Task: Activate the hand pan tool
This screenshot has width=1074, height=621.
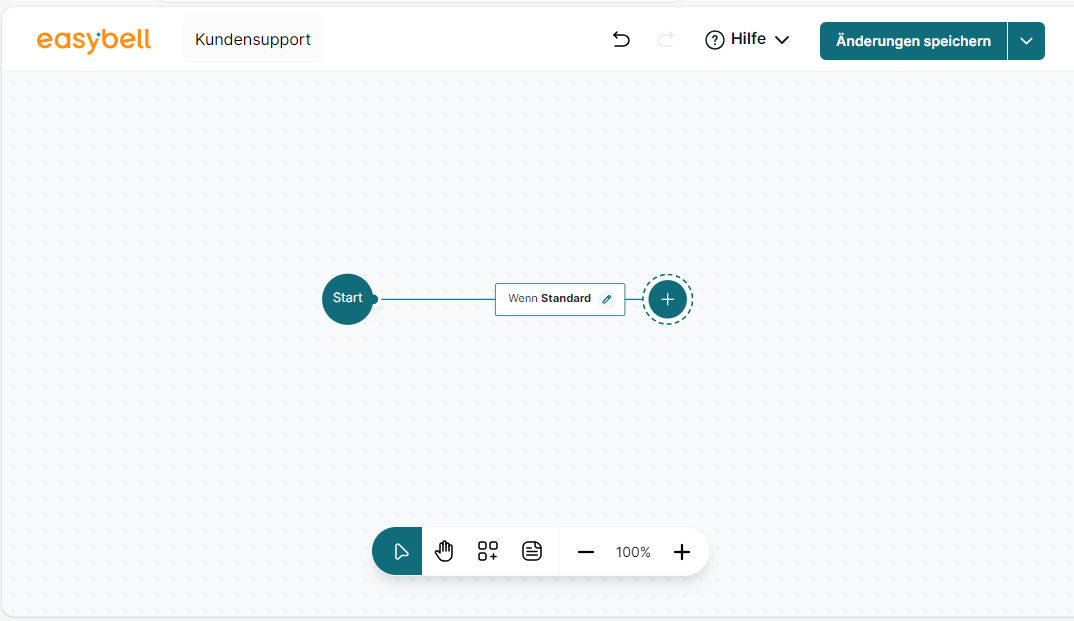Action: pyautogui.click(x=444, y=552)
